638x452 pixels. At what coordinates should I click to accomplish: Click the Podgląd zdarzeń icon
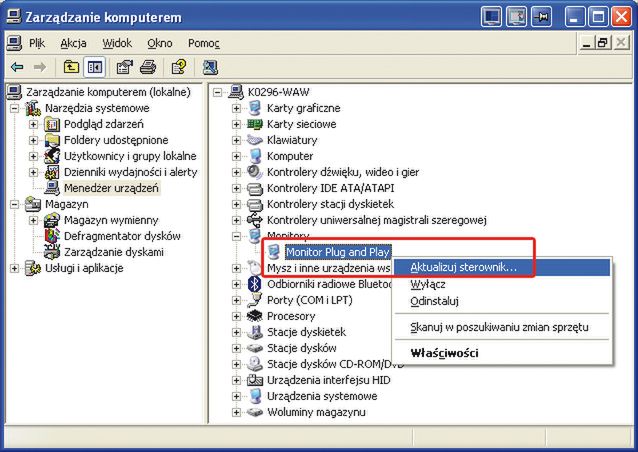[52, 124]
